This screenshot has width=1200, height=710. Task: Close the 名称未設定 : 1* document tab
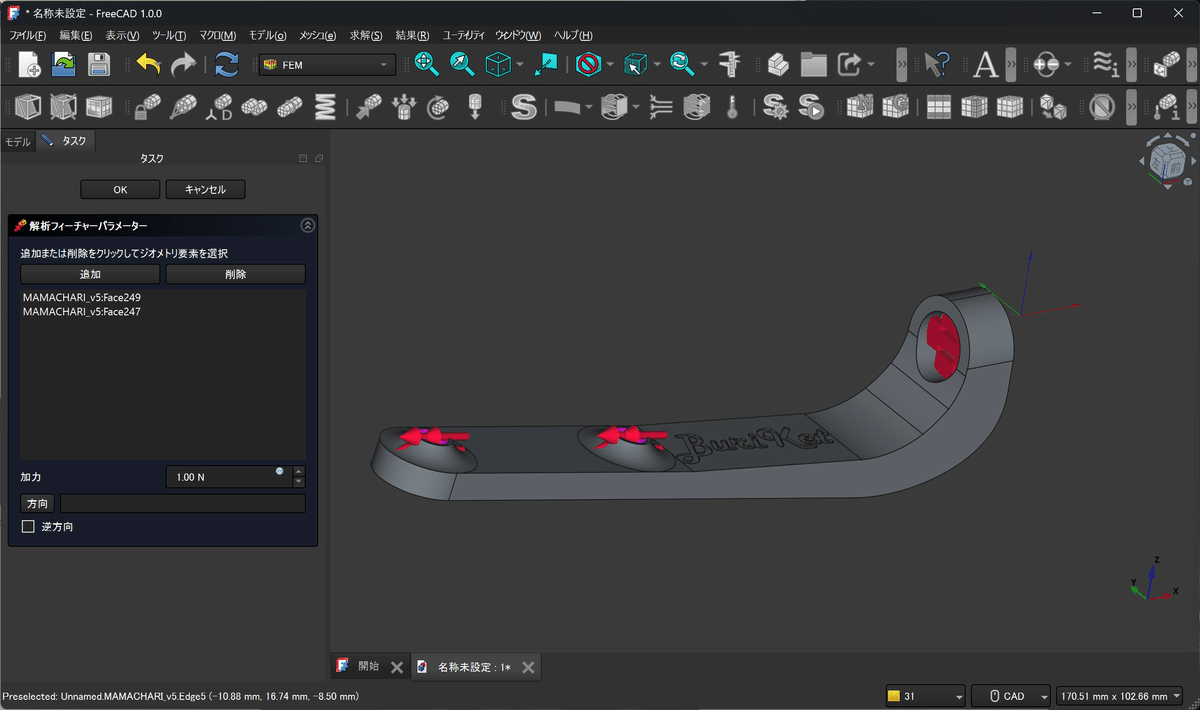[528, 667]
